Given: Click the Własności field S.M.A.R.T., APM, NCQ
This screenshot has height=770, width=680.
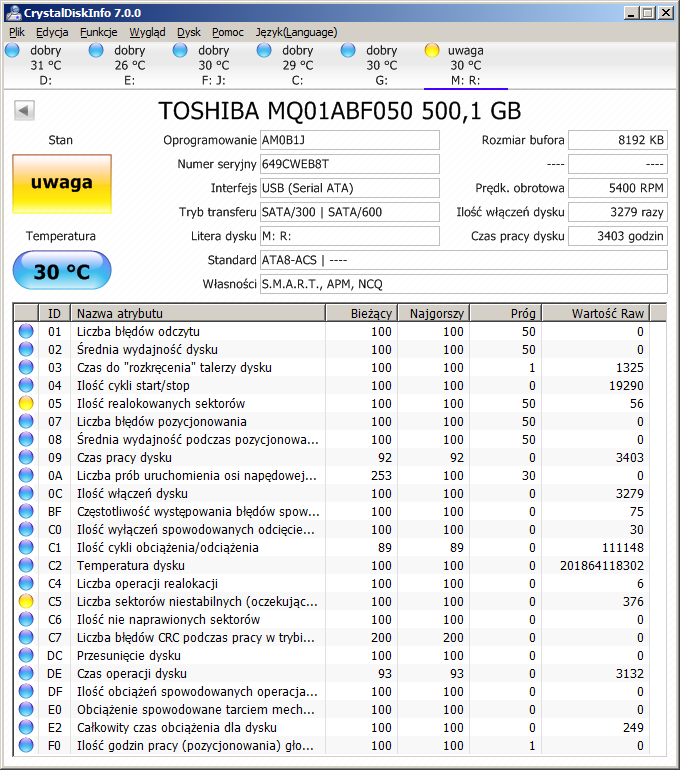Looking at the screenshot, I should pyautogui.click(x=463, y=284).
